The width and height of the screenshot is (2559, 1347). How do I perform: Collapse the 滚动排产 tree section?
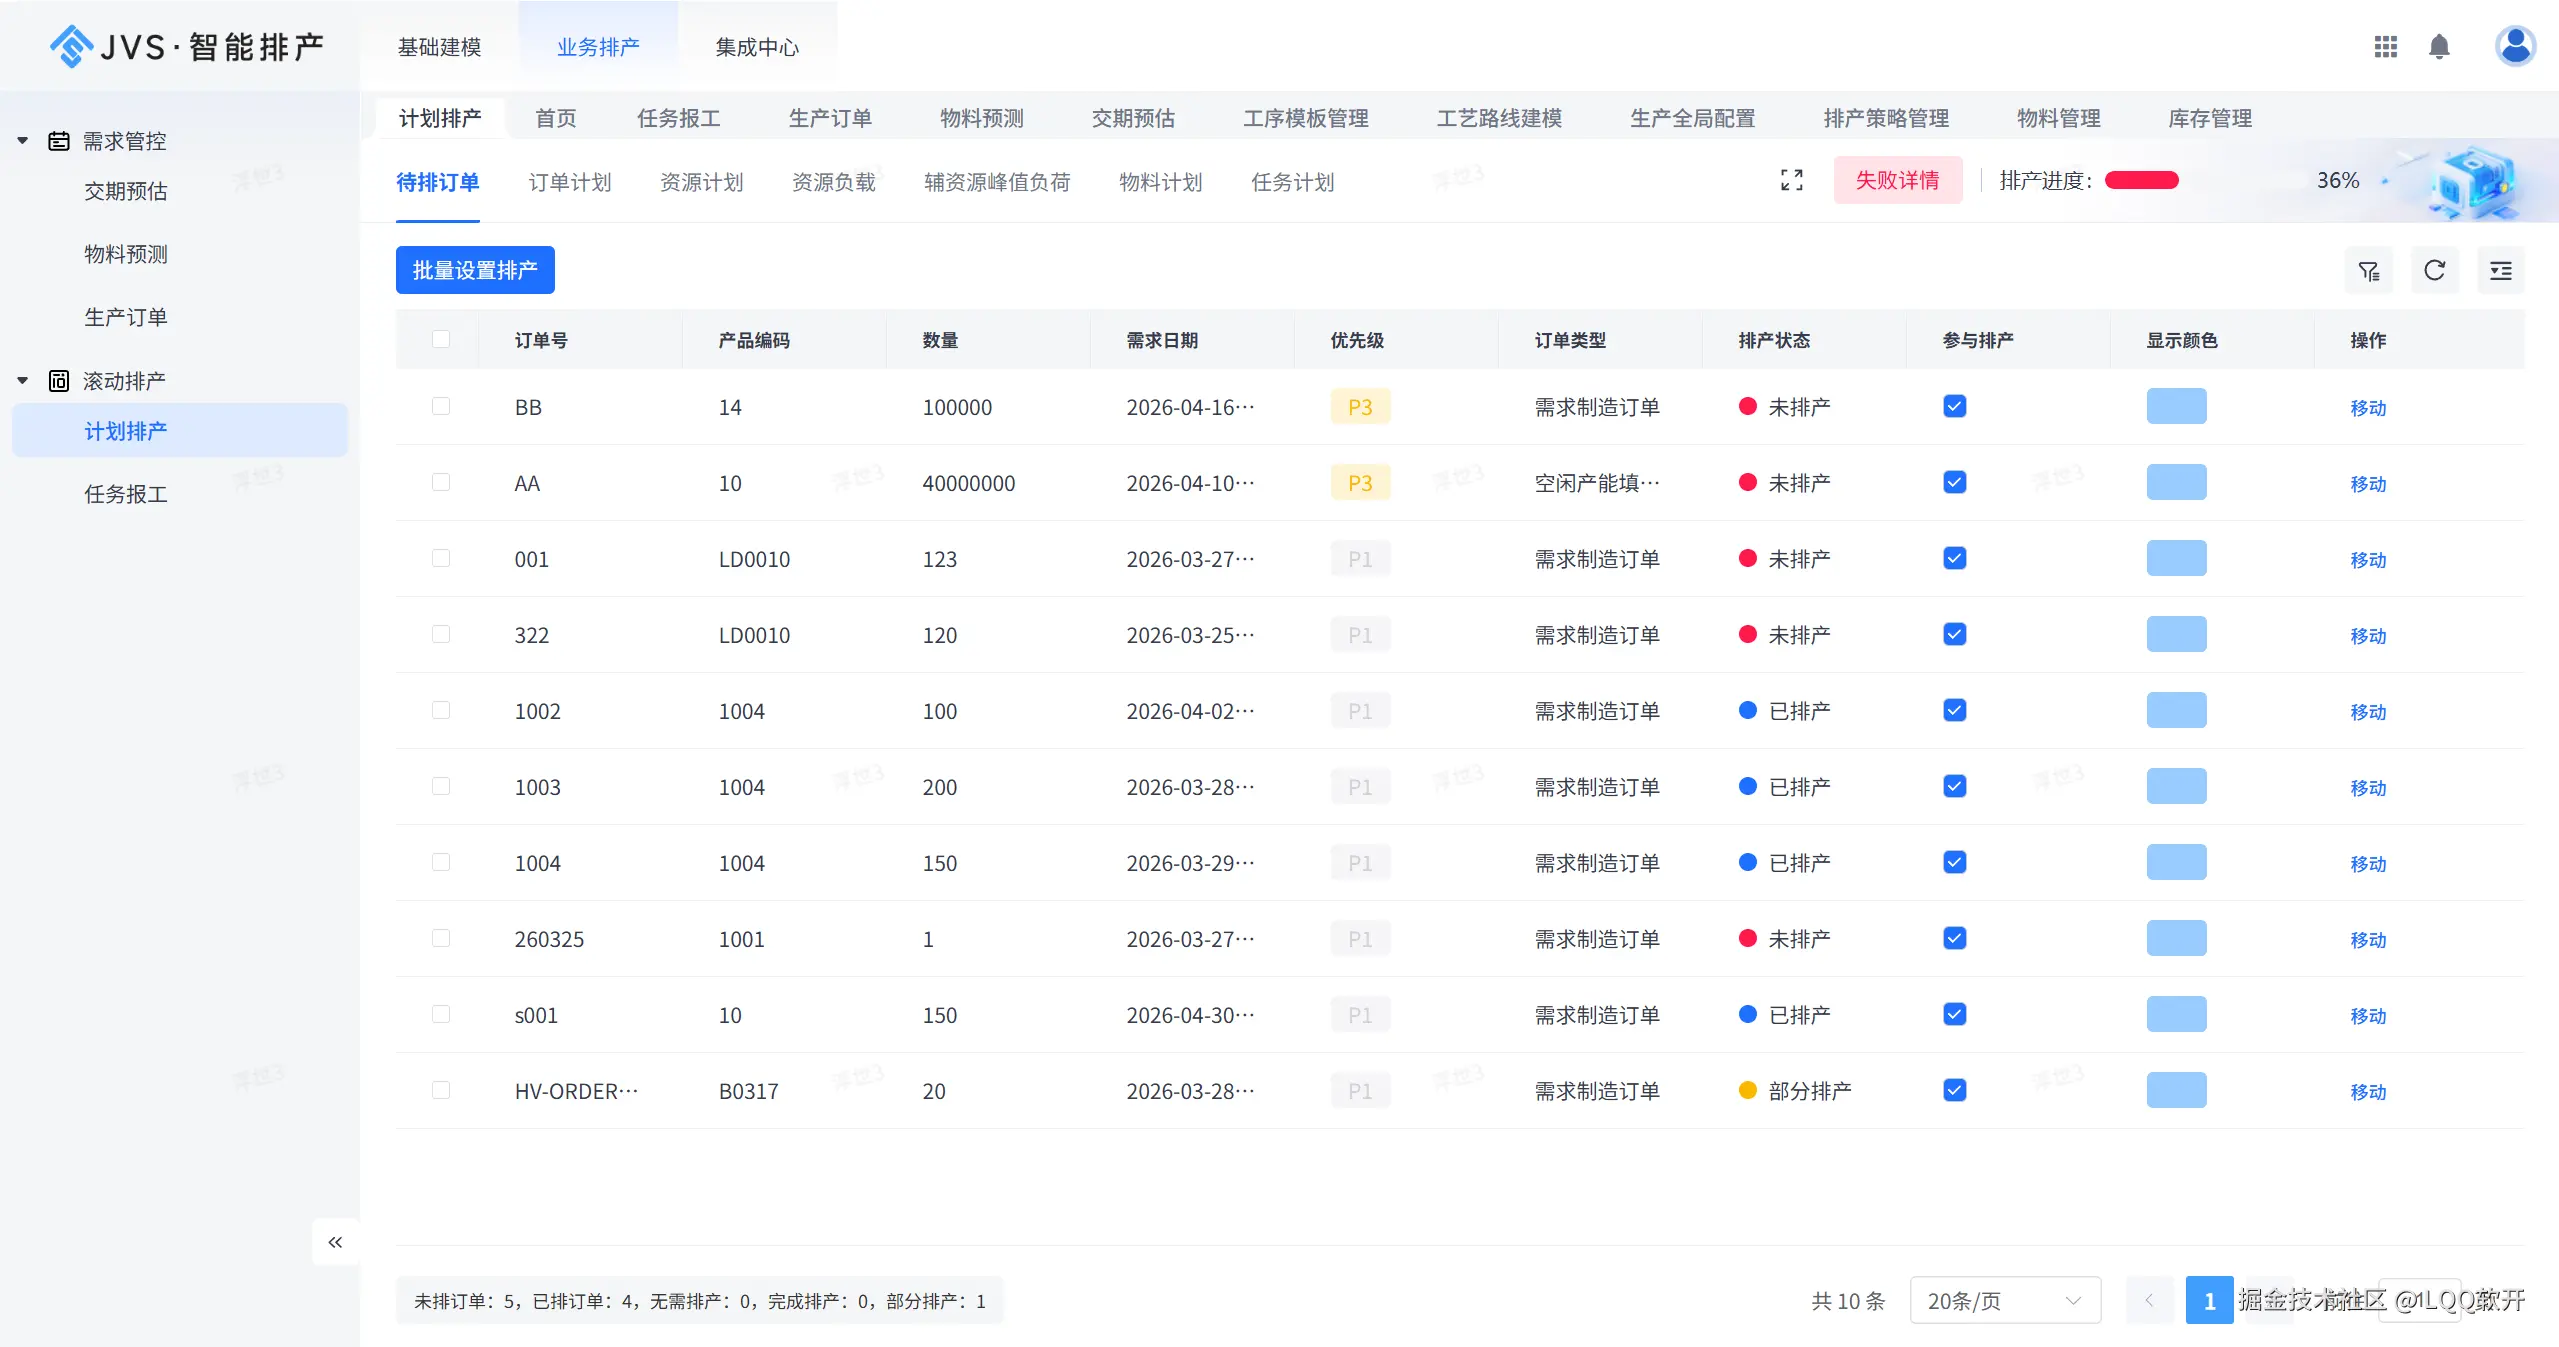[x=23, y=381]
